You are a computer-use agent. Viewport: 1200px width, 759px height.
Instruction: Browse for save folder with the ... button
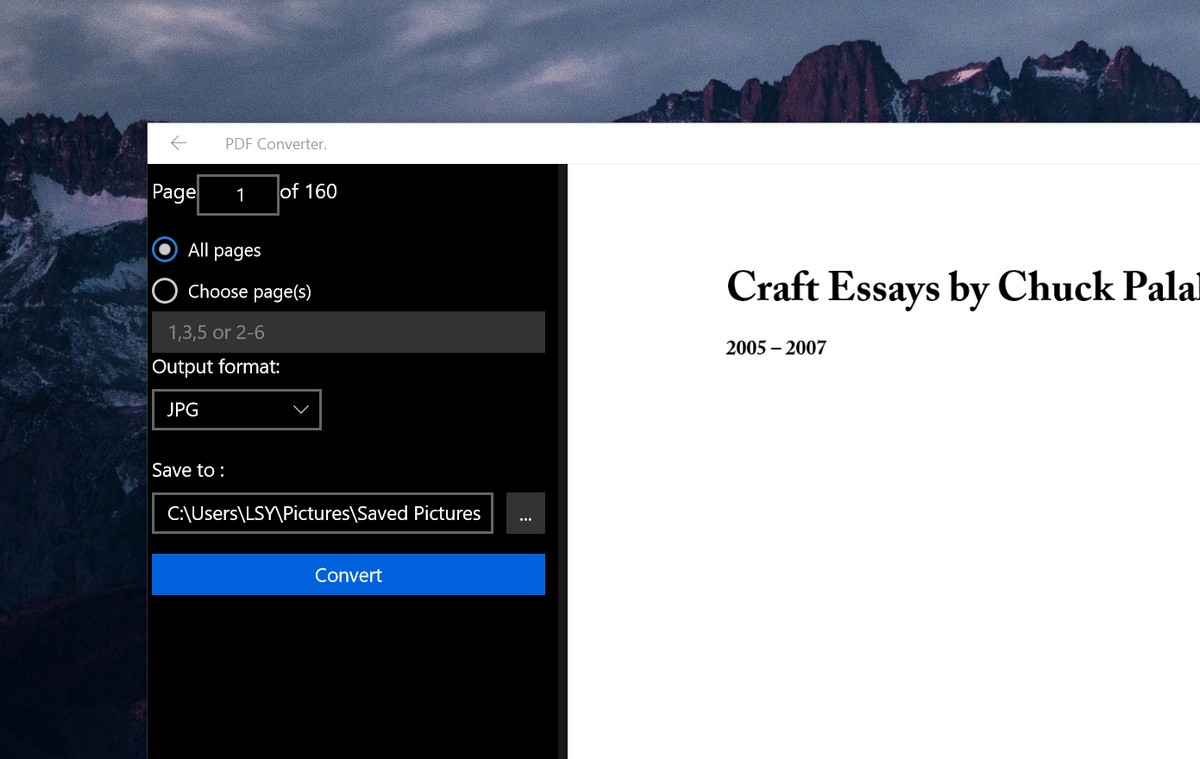526,513
